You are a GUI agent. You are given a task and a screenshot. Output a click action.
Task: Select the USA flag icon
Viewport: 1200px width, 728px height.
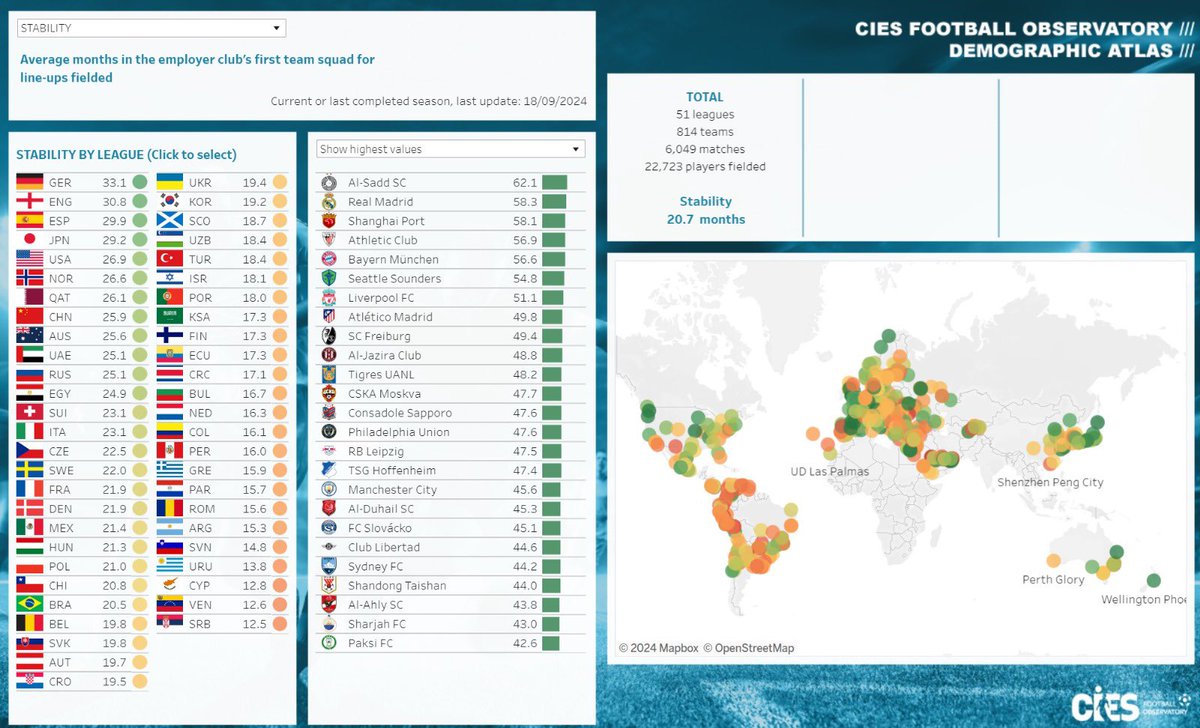(x=30, y=259)
